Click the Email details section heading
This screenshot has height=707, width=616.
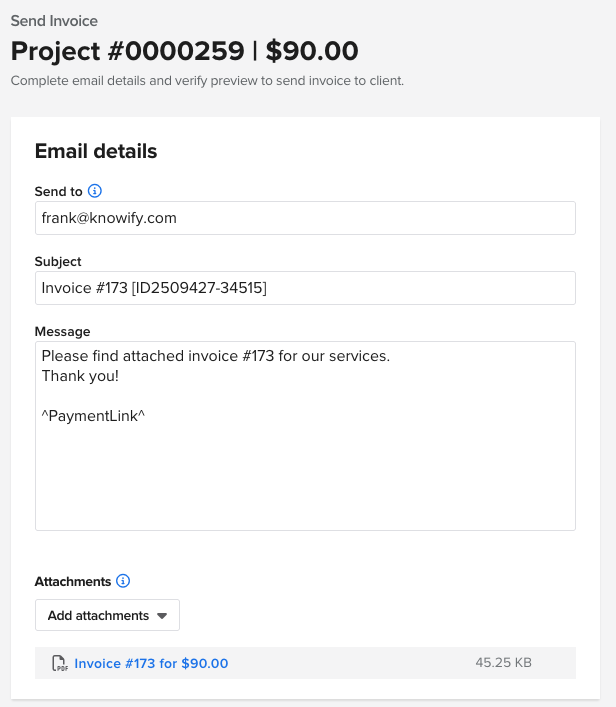tap(96, 152)
